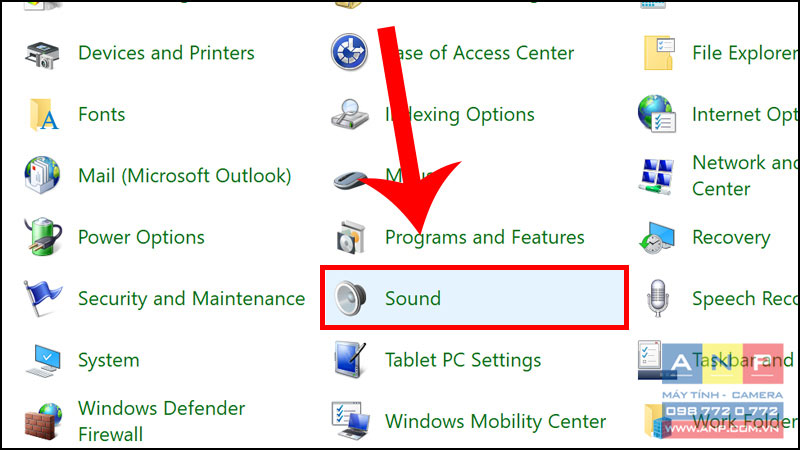Select the Power Options text link

click(141, 238)
